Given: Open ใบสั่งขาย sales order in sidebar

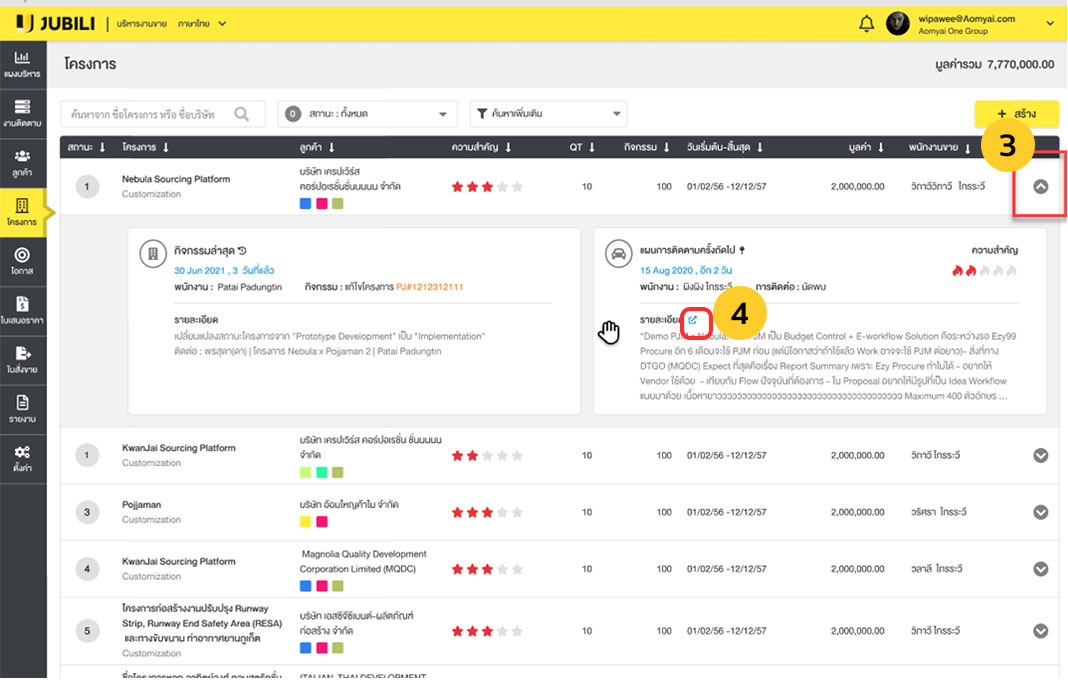Looking at the screenshot, I should point(22,358).
